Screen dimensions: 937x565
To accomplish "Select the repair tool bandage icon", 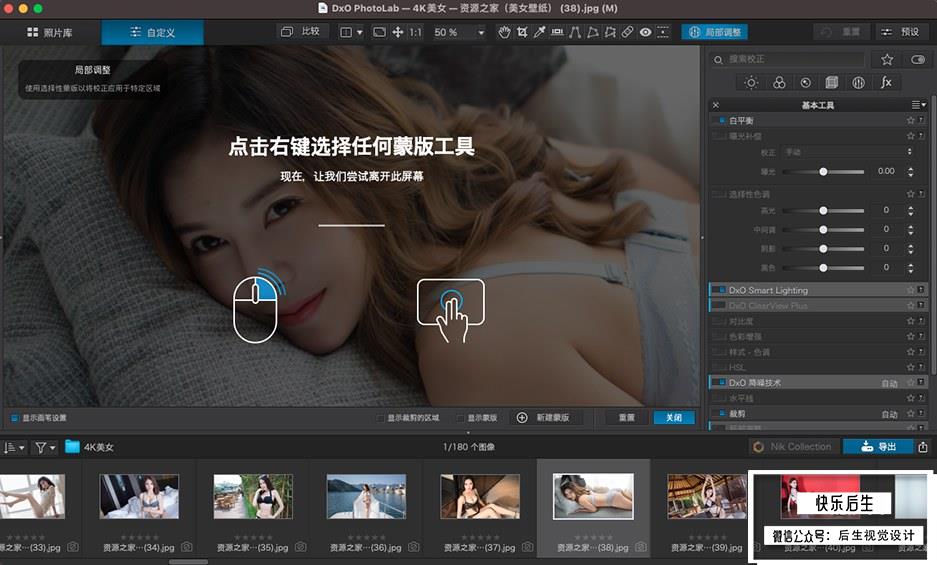I will pyautogui.click(x=627, y=32).
